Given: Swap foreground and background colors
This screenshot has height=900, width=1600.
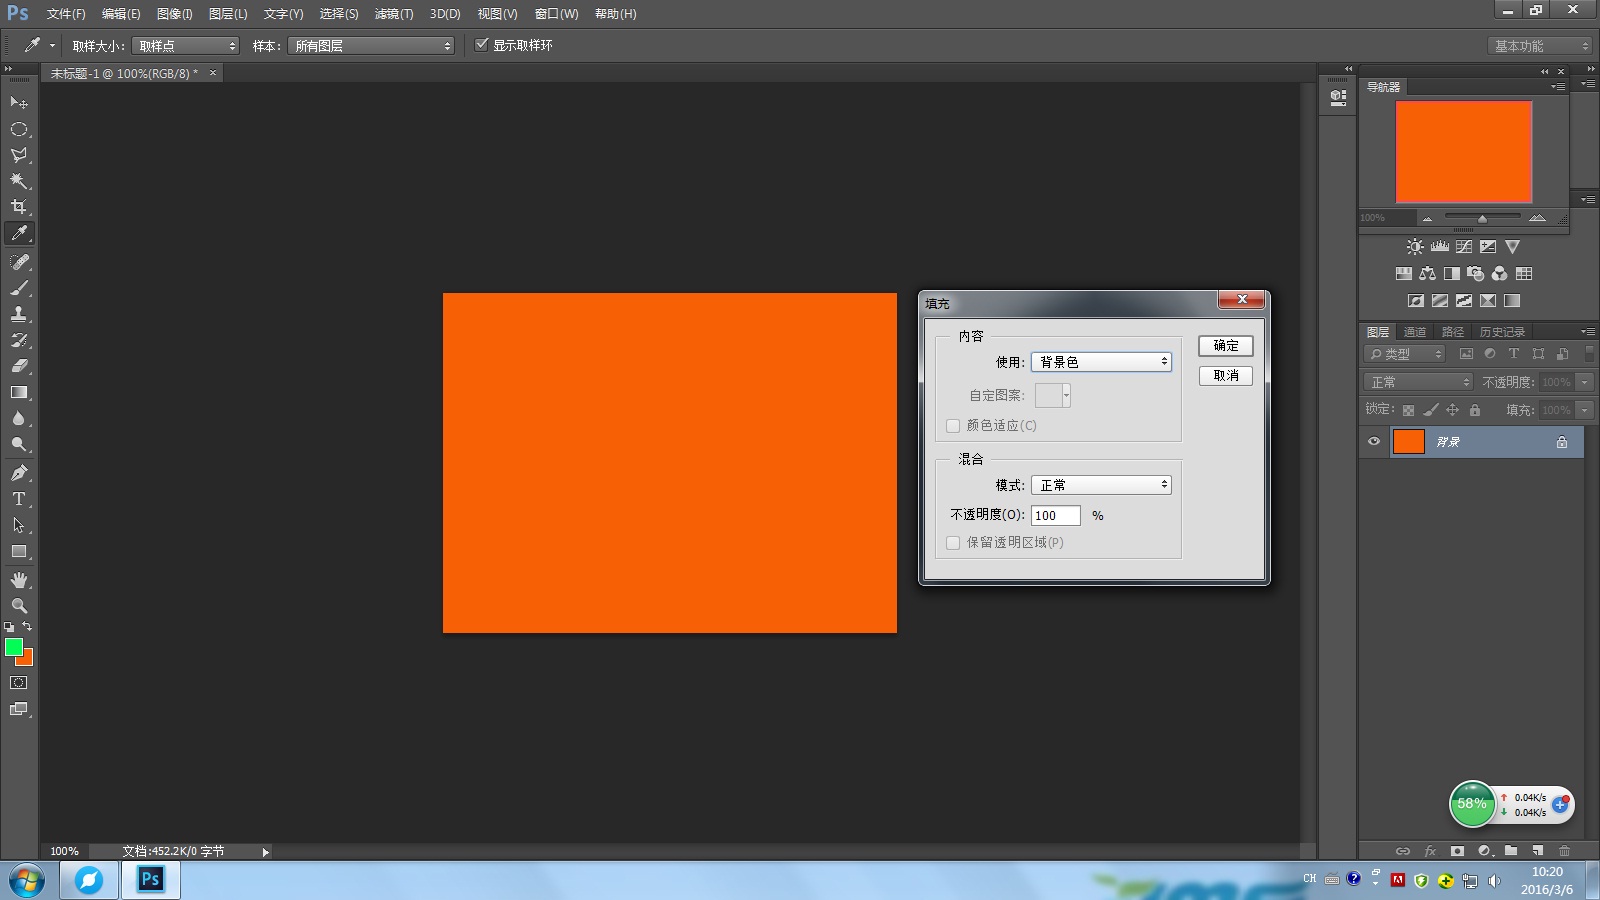Looking at the screenshot, I should tap(27, 626).
